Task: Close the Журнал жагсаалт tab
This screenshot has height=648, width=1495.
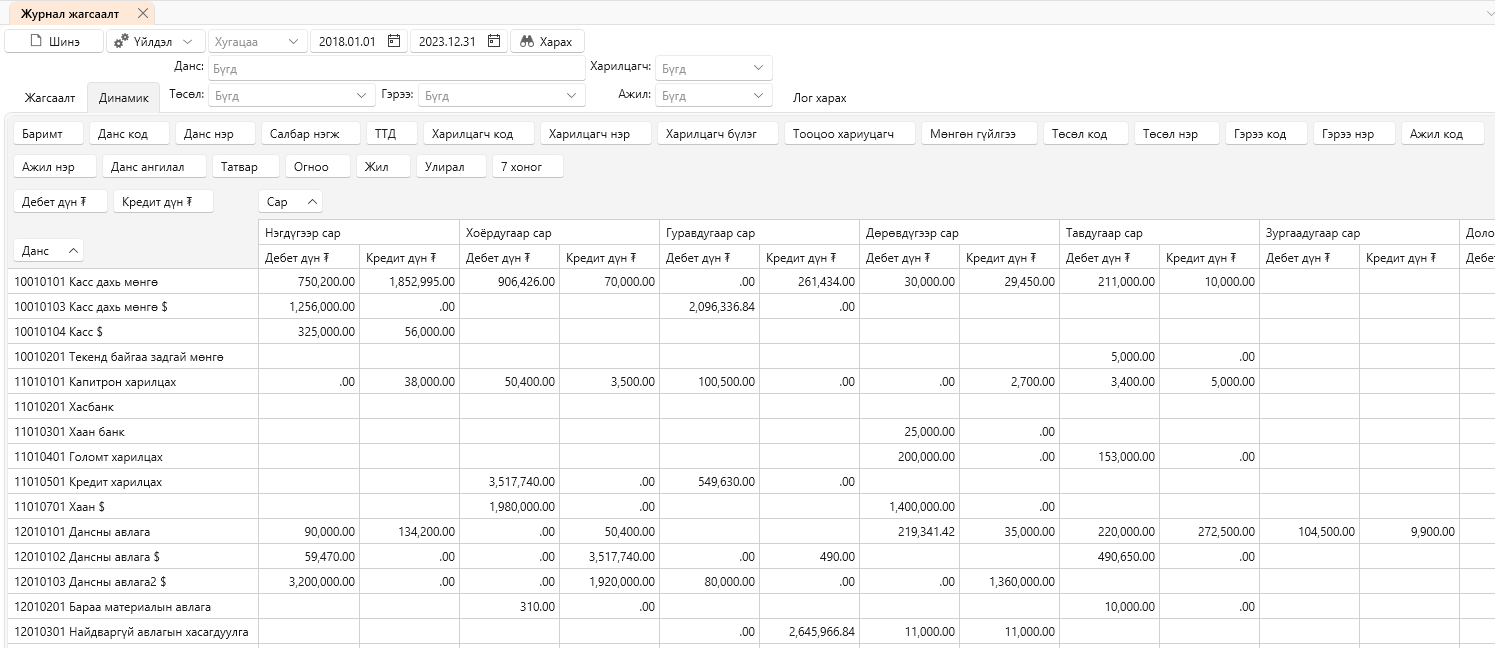Action: click(143, 13)
